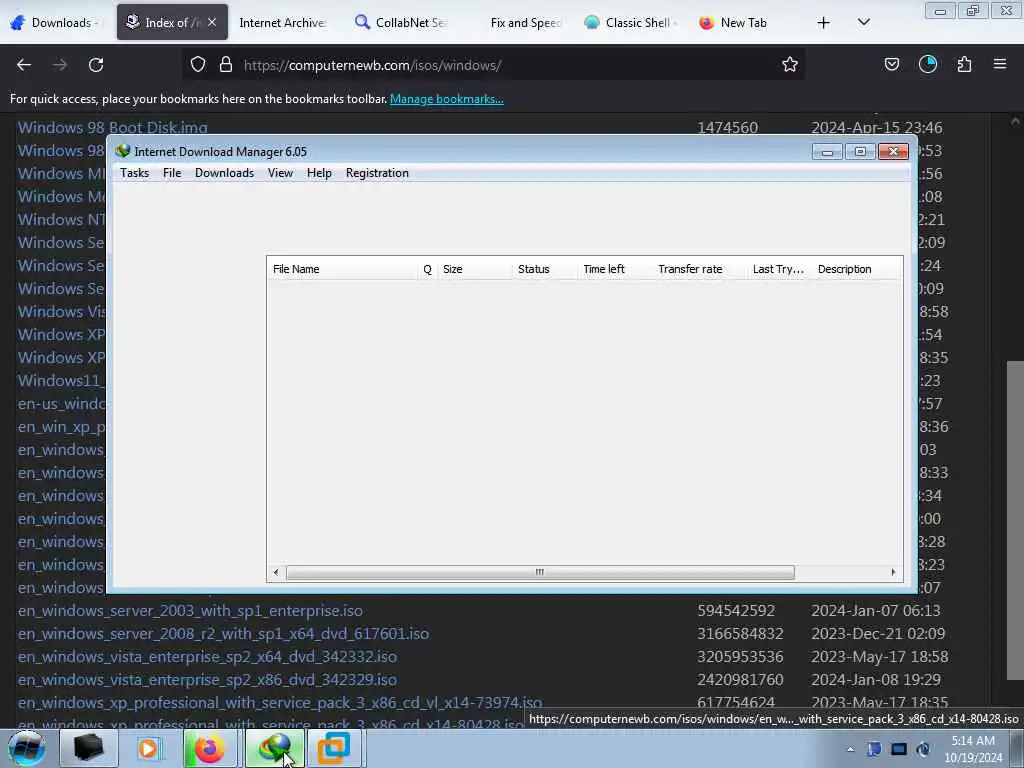Sort downloads by Description column
Viewport: 1024px width, 768px height.
coord(857,269)
